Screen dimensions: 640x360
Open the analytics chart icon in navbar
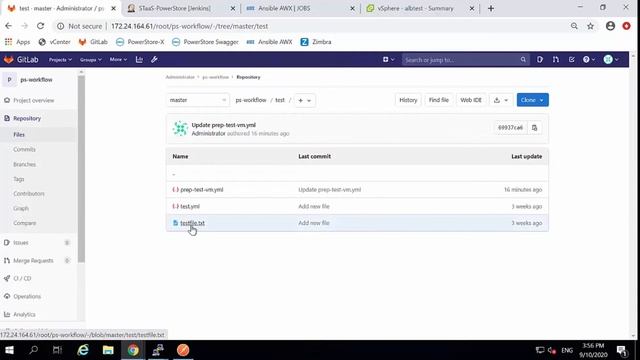point(139,60)
